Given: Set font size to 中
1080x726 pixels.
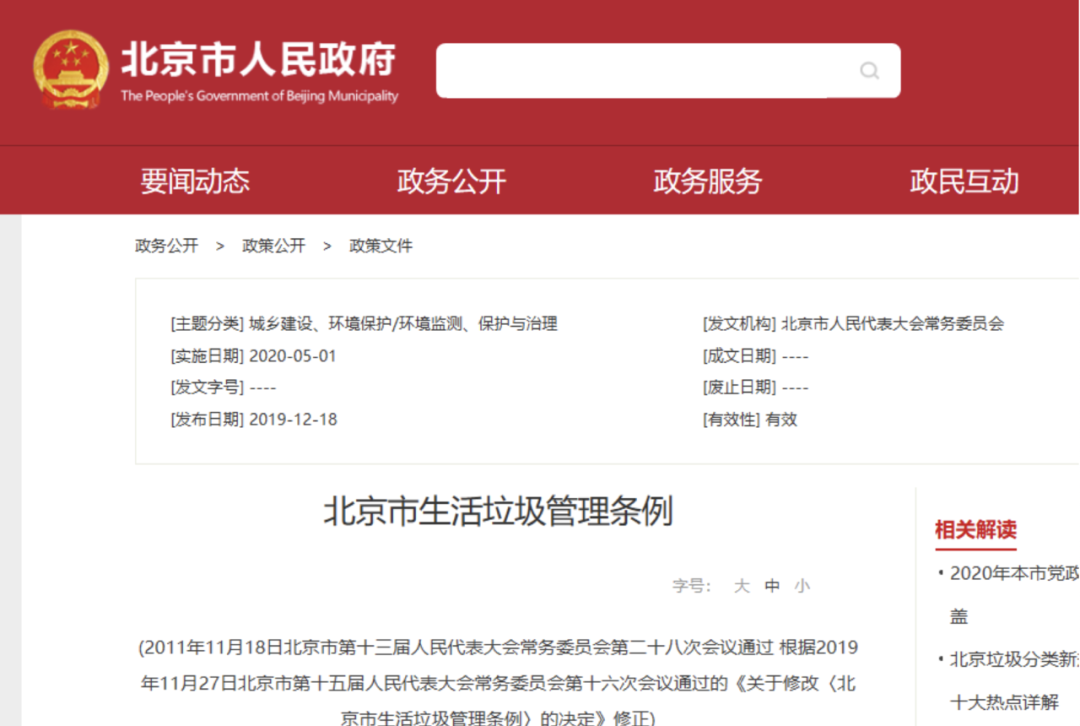Looking at the screenshot, I should tap(771, 586).
